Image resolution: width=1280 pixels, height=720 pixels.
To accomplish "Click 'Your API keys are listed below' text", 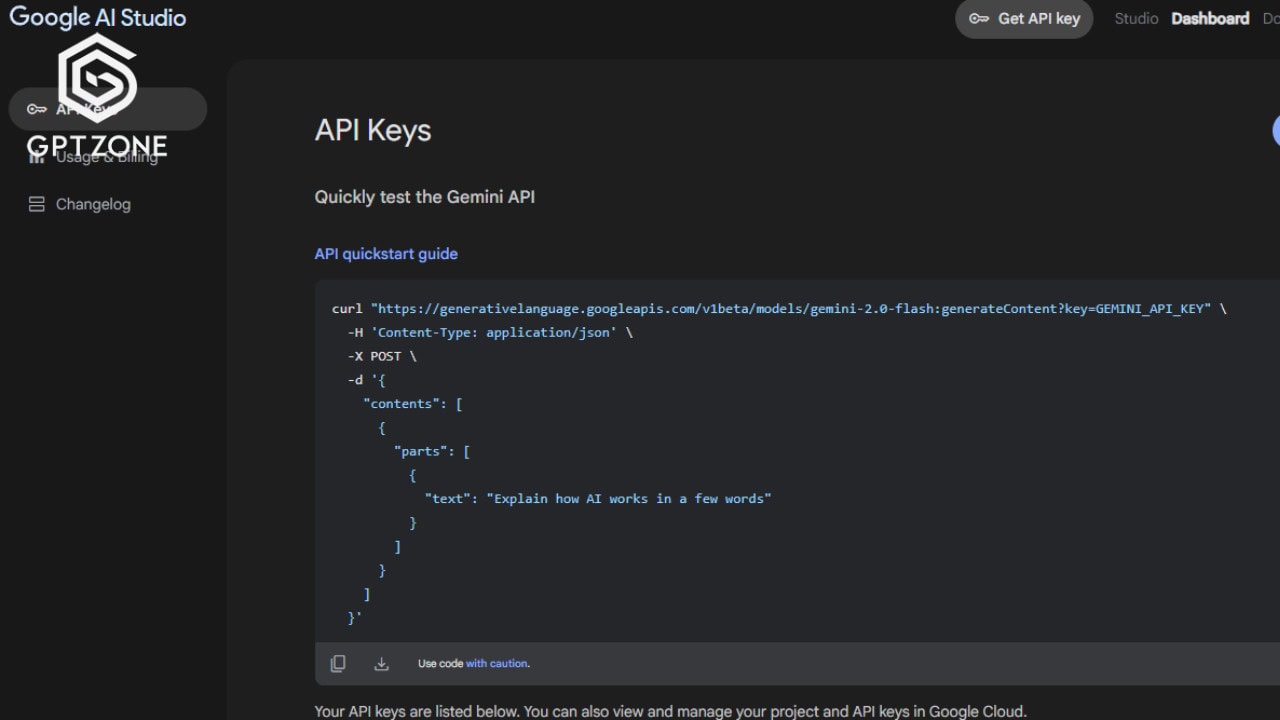I will [x=670, y=711].
